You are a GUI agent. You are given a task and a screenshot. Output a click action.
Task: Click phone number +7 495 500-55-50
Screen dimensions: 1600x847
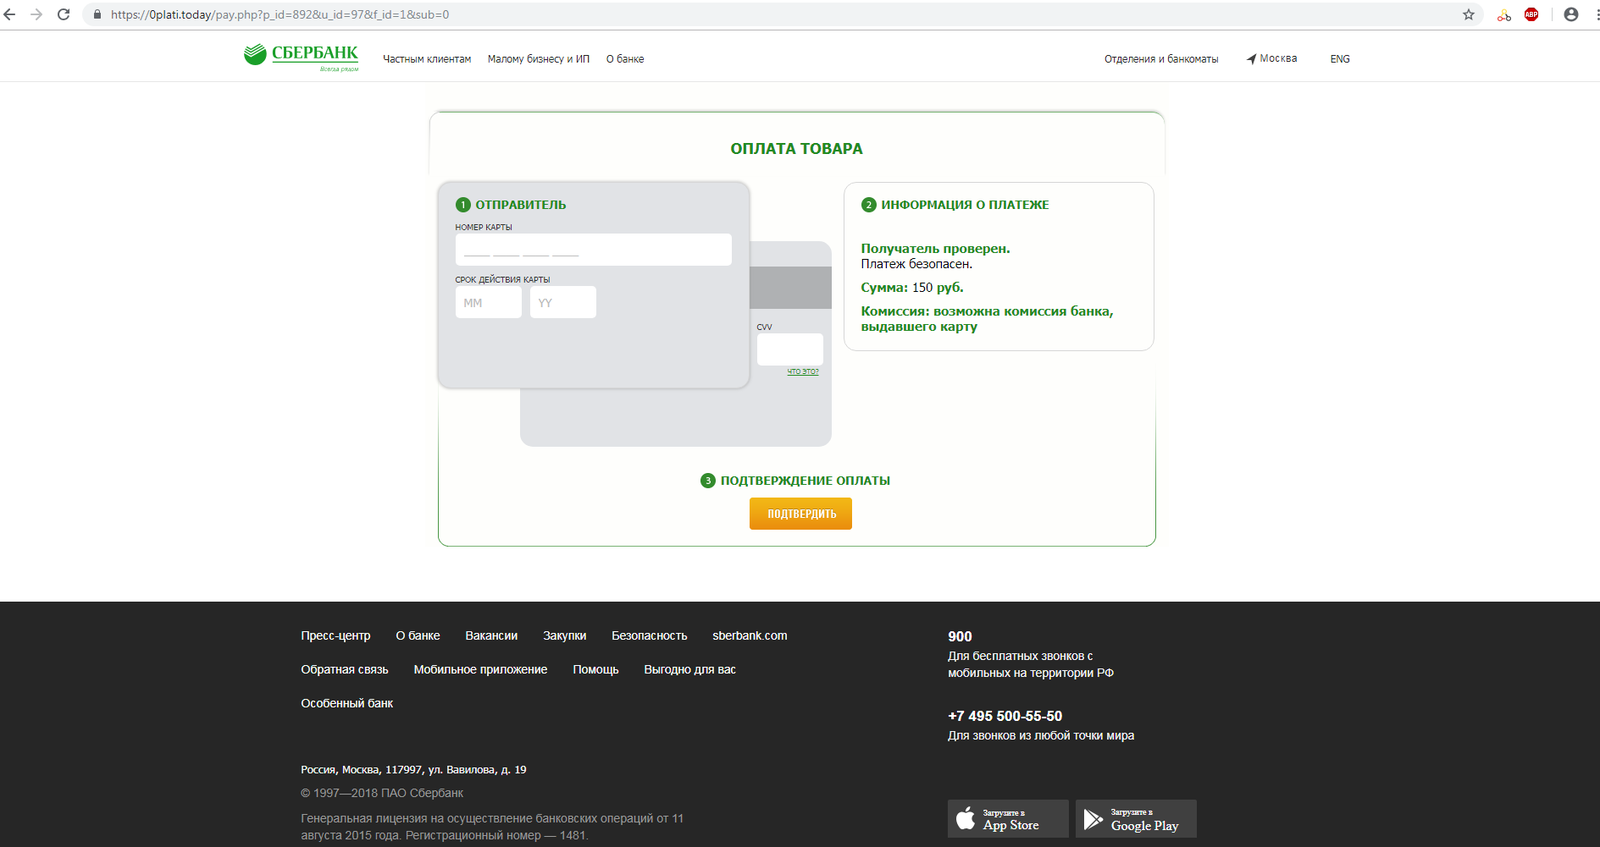(x=1005, y=716)
